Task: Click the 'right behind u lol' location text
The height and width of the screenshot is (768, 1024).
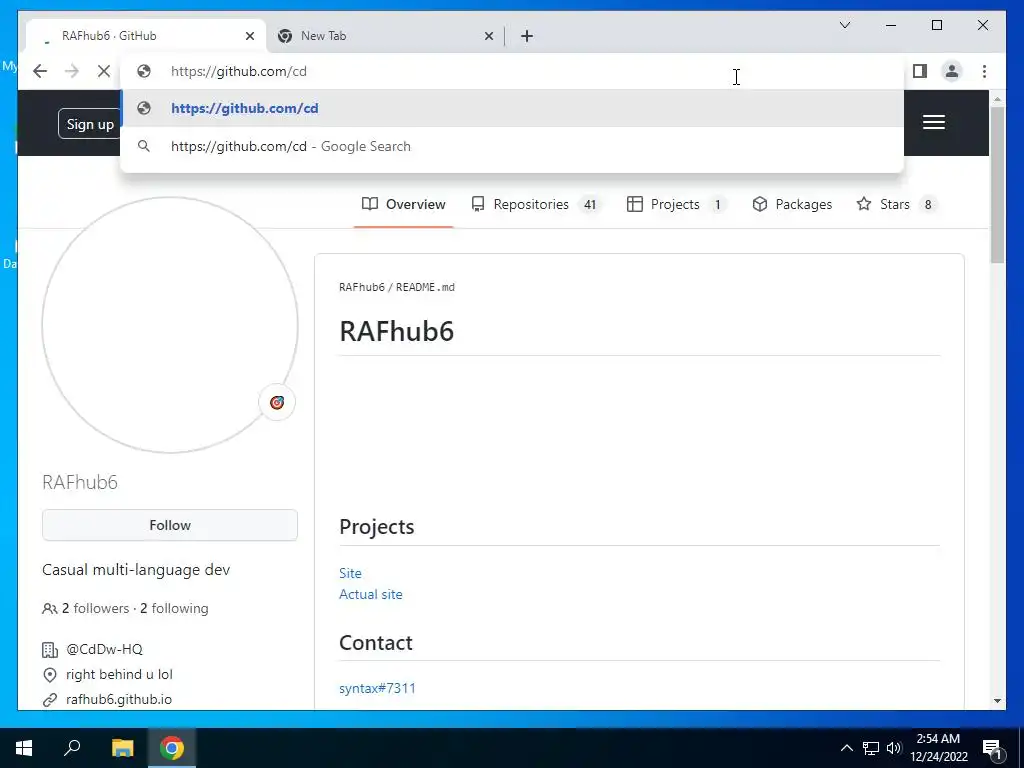Action: click(x=119, y=675)
